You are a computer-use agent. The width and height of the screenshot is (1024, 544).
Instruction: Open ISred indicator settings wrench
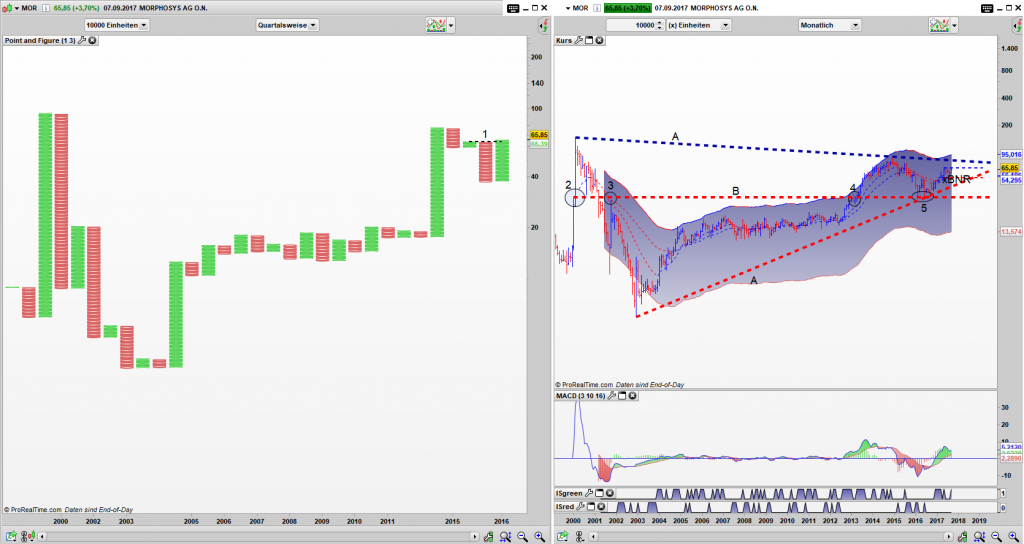(581, 507)
